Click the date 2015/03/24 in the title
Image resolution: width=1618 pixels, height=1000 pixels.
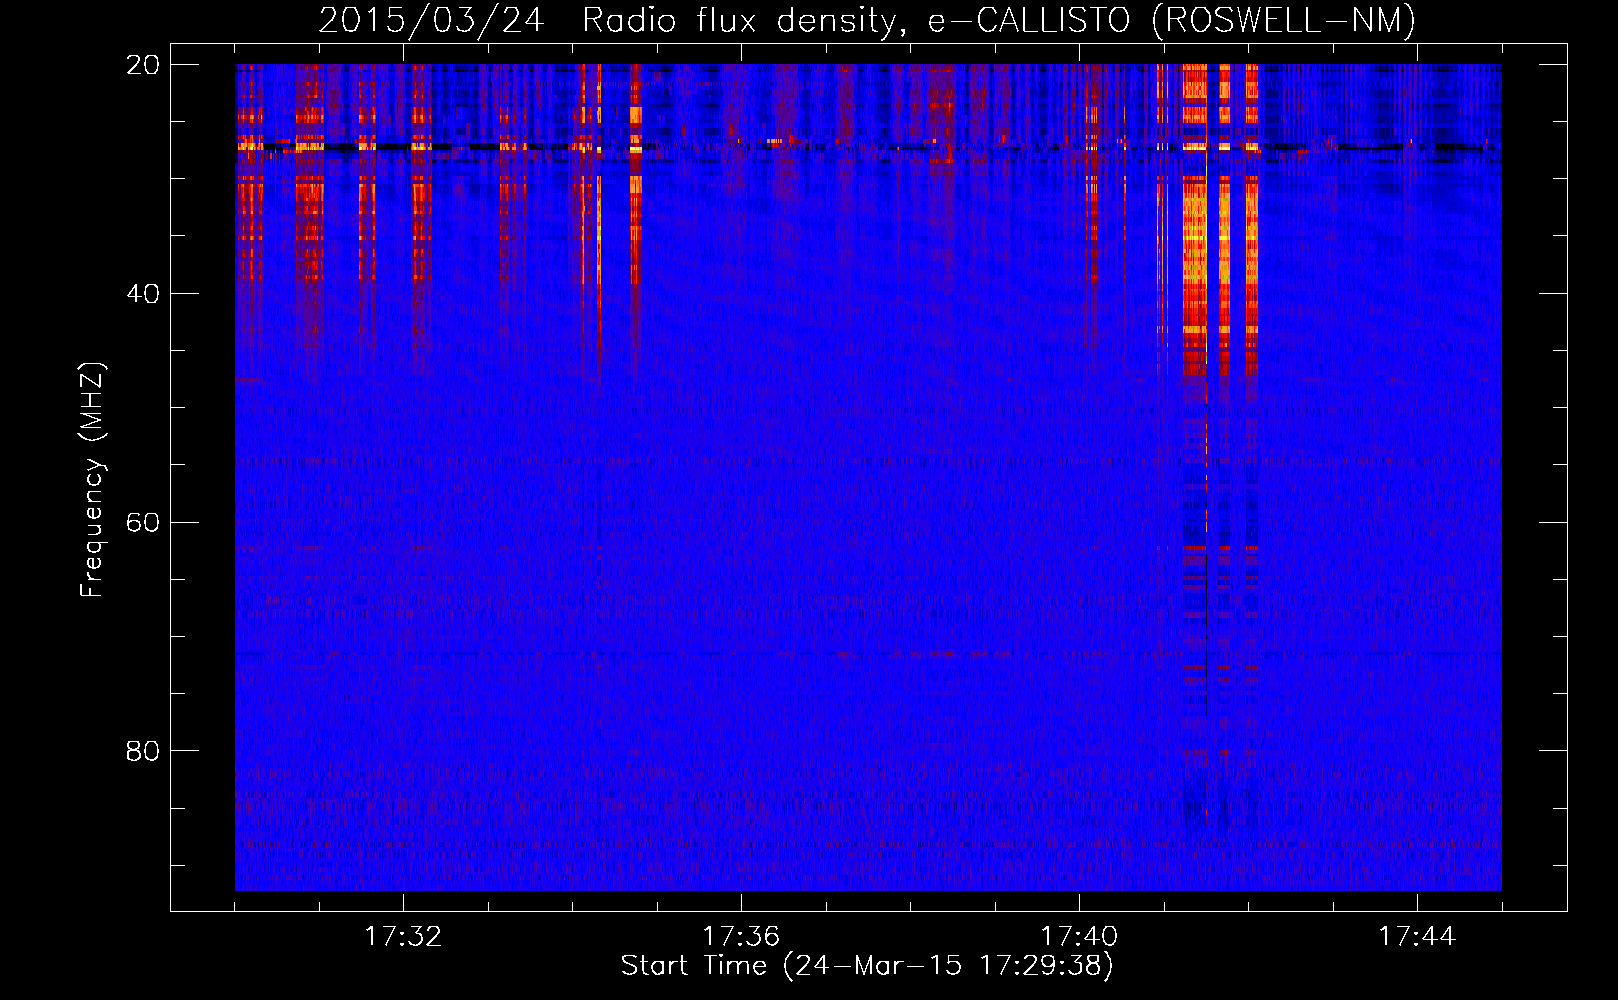[x=431, y=21]
